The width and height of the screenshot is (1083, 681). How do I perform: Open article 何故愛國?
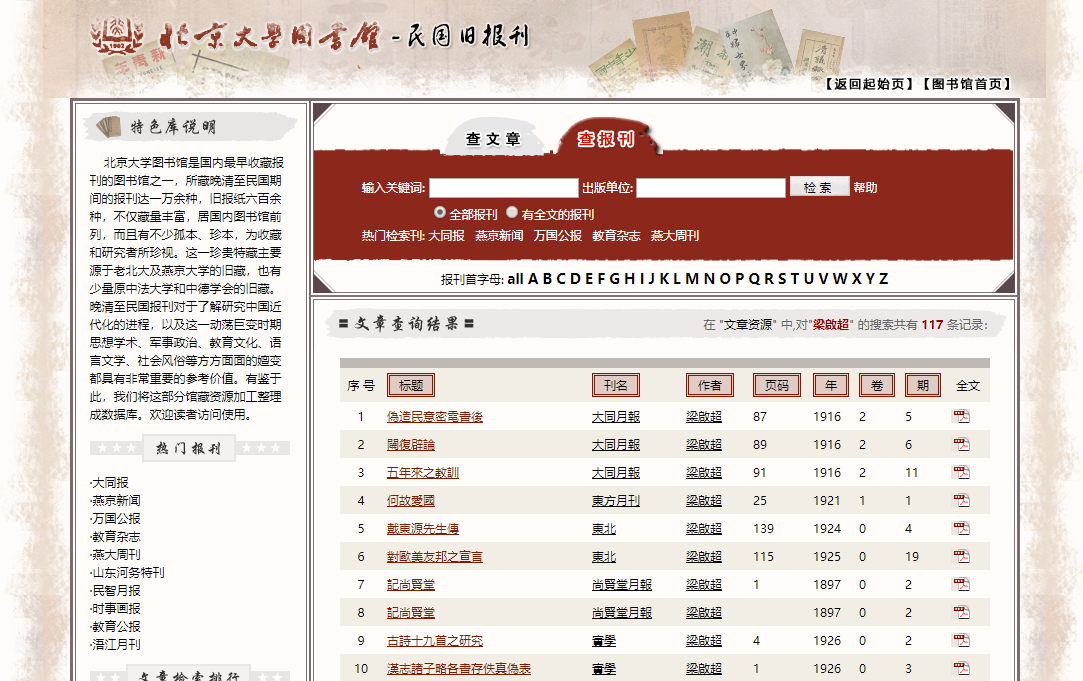point(411,501)
